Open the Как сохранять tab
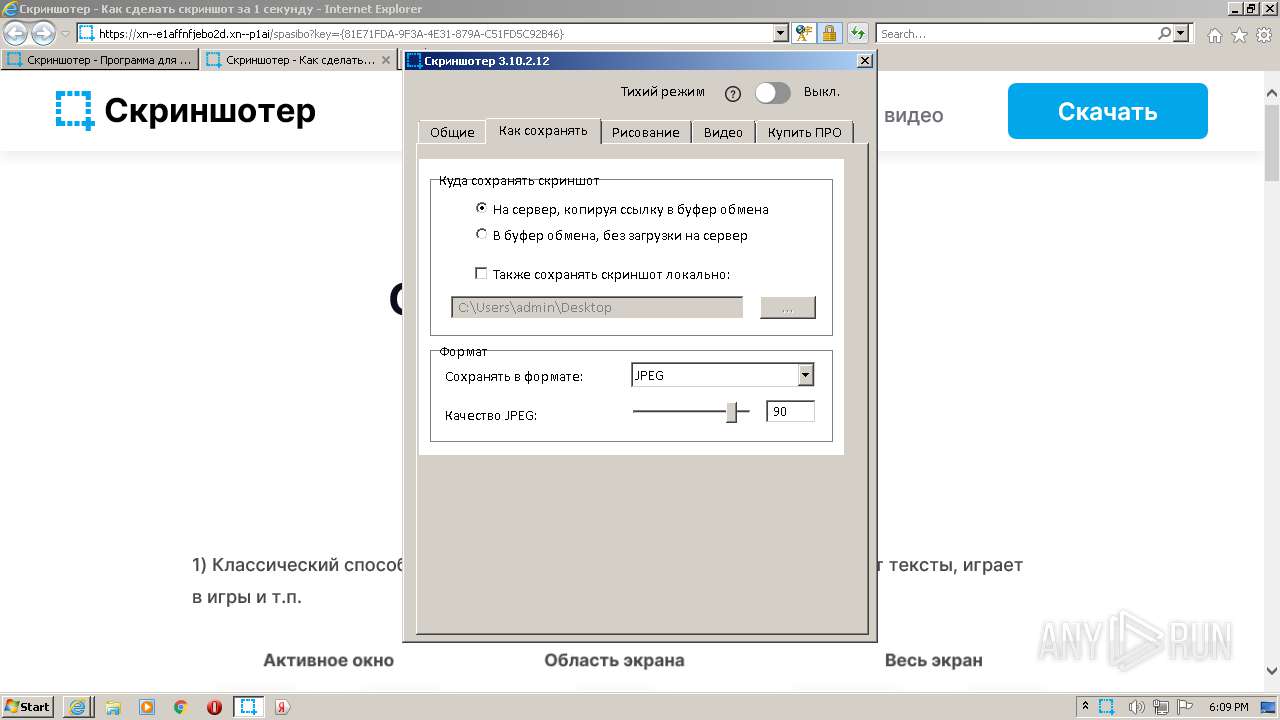 point(543,131)
